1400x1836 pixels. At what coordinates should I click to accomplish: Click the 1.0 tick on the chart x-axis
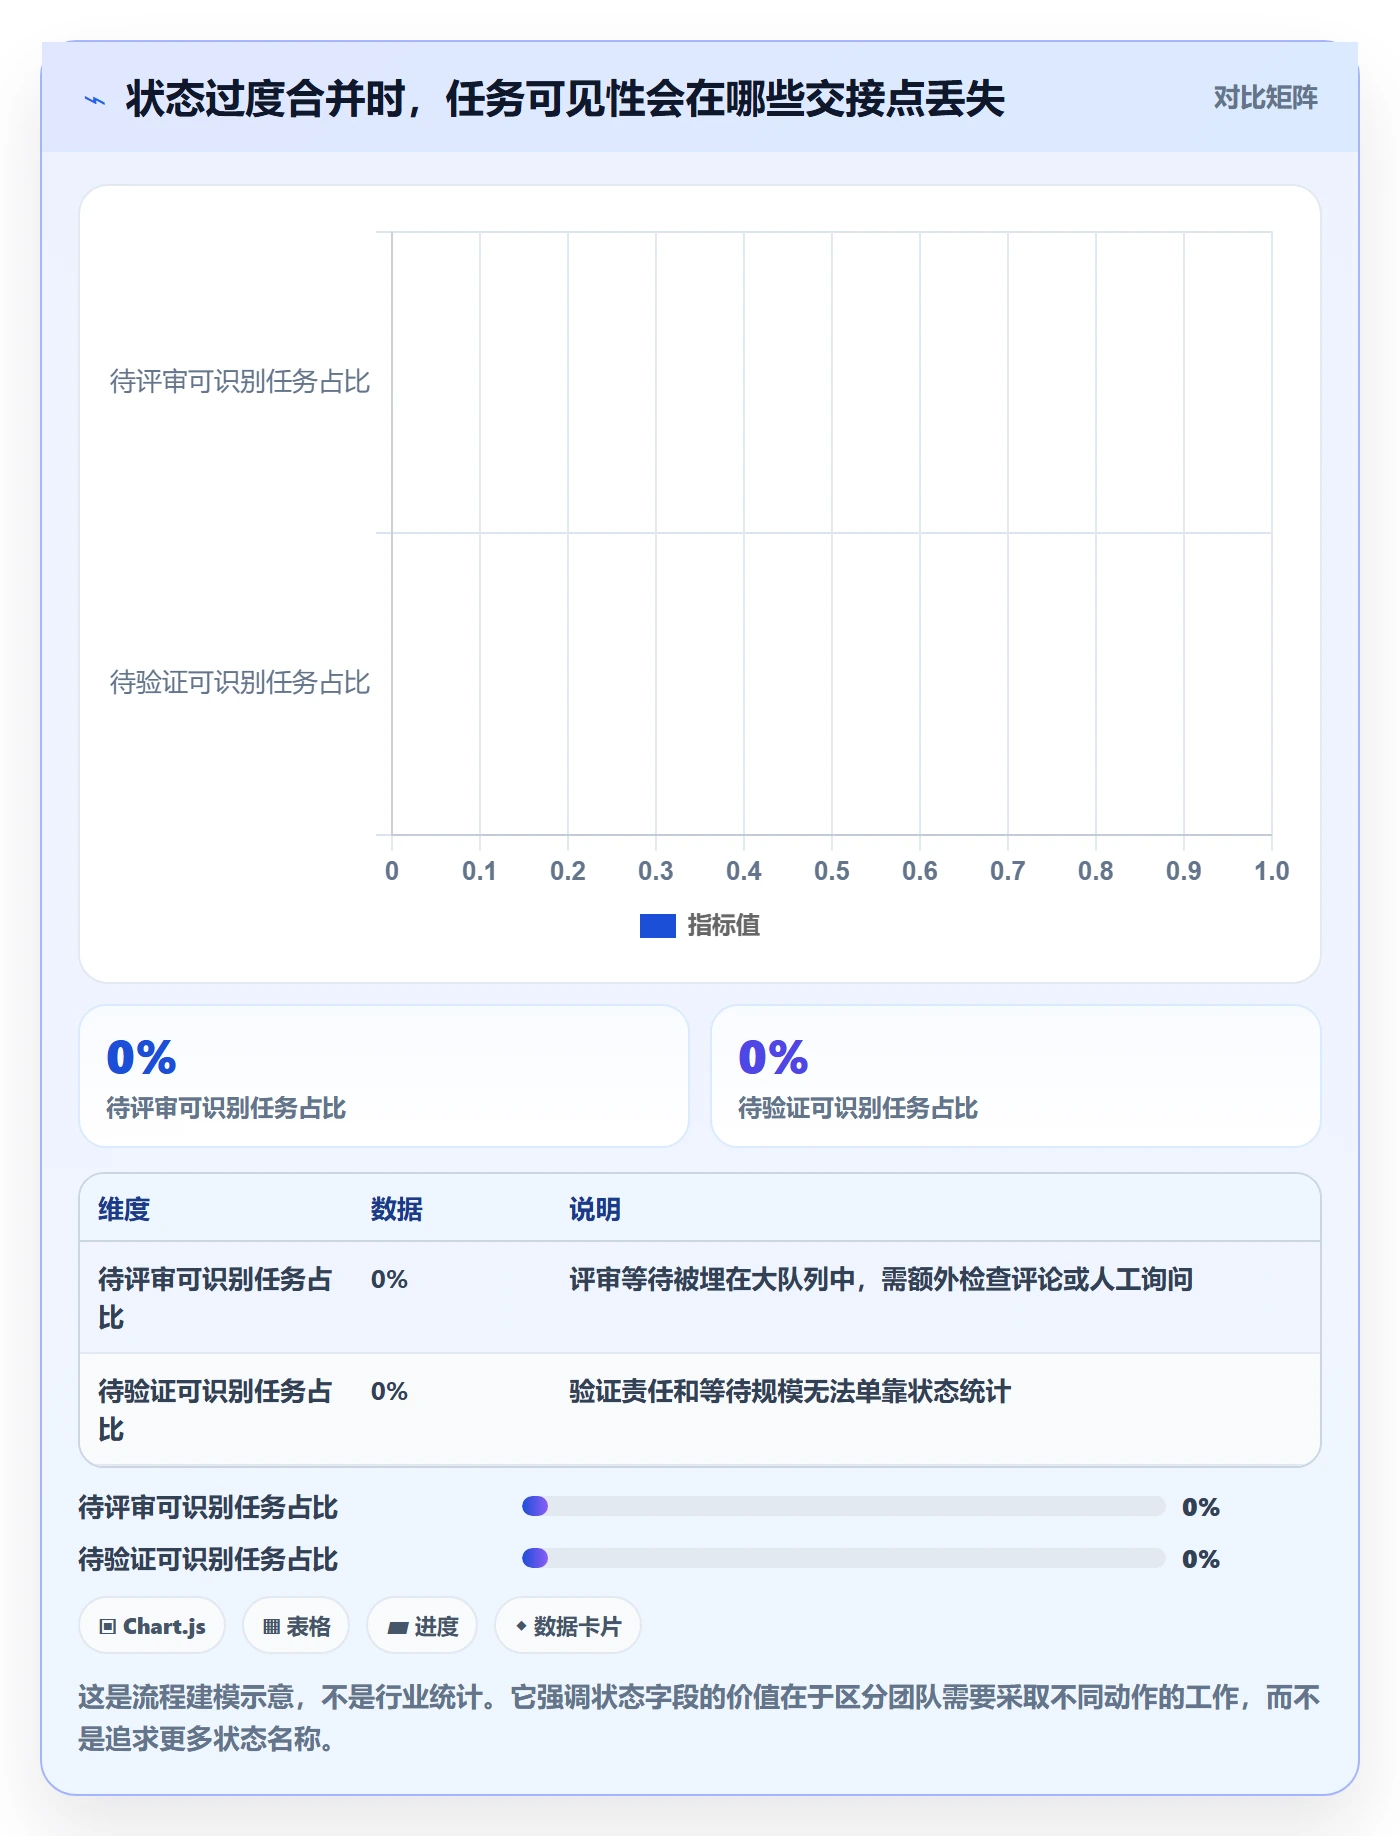[x=1272, y=871]
